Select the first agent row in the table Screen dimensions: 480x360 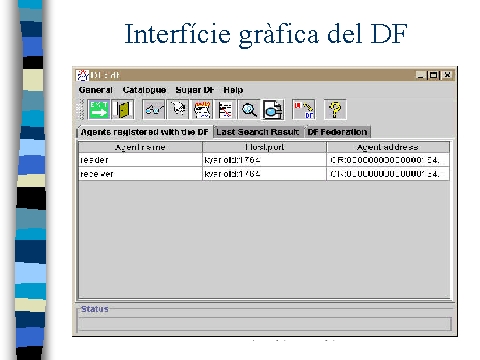(264, 160)
